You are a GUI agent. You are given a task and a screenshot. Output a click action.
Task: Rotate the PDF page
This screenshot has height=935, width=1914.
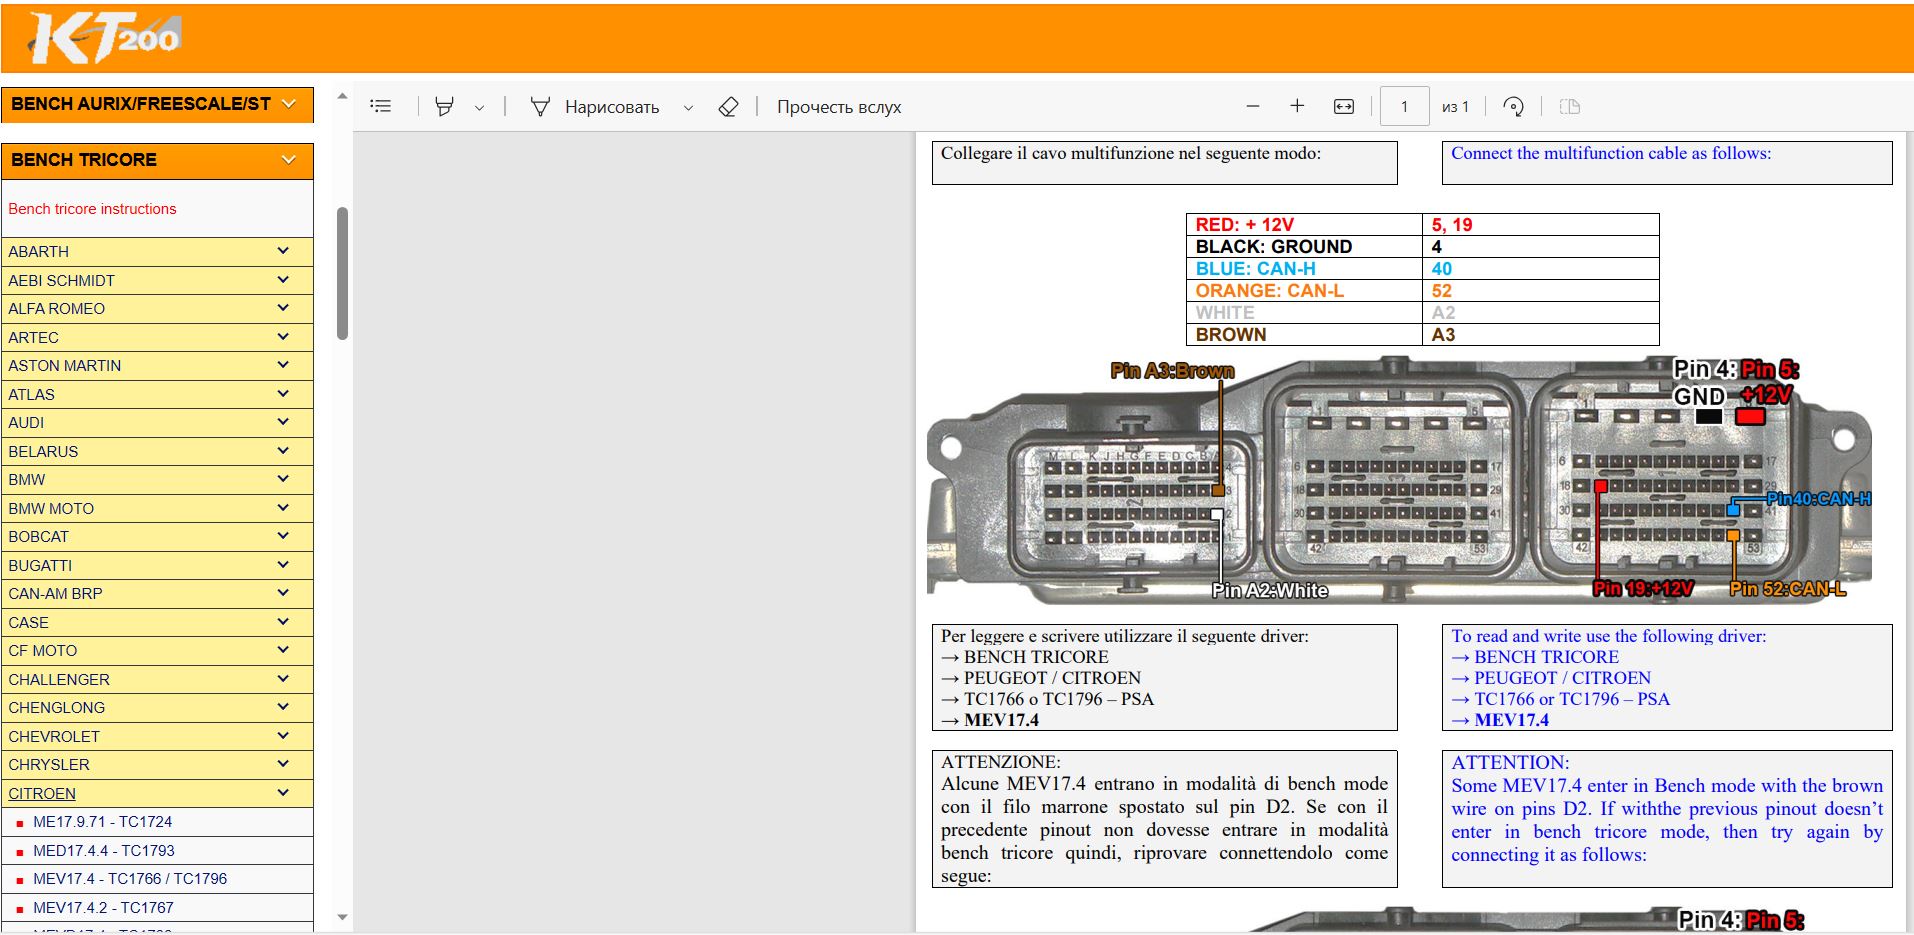coord(1513,106)
